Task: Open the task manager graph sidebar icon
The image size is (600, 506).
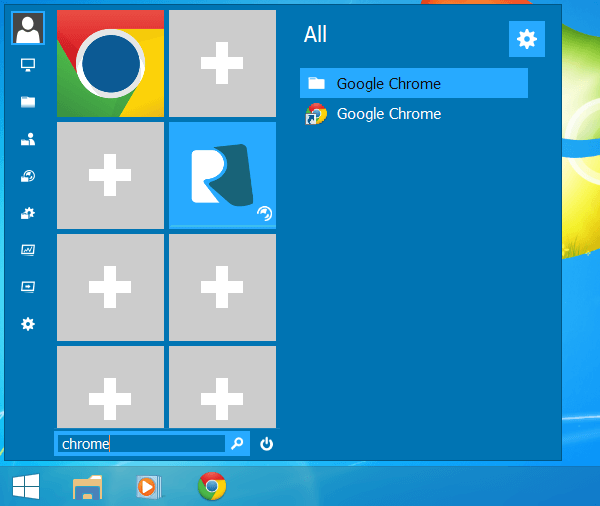Action: 28,250
